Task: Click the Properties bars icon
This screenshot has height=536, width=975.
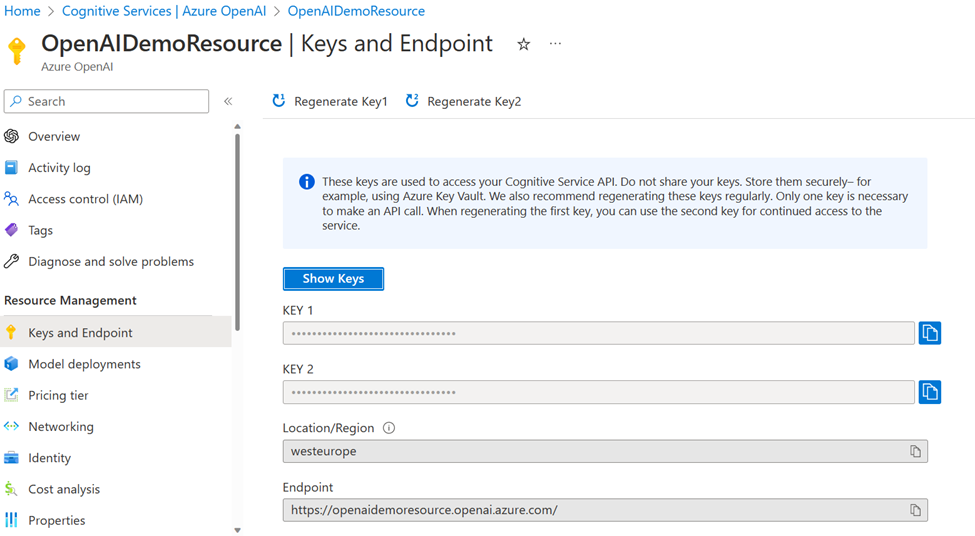Action: [11, 520]
